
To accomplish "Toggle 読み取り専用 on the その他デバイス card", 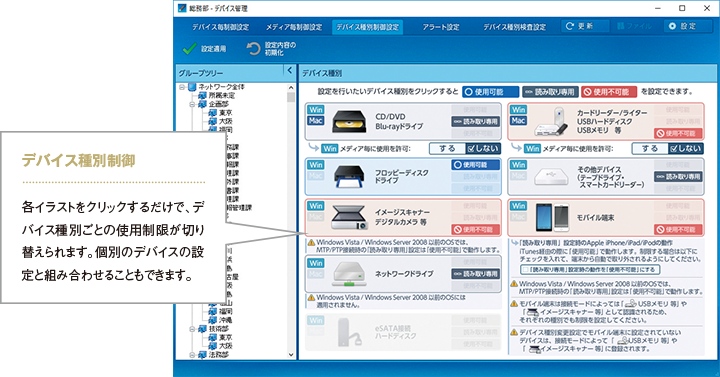I will [678, 177].
